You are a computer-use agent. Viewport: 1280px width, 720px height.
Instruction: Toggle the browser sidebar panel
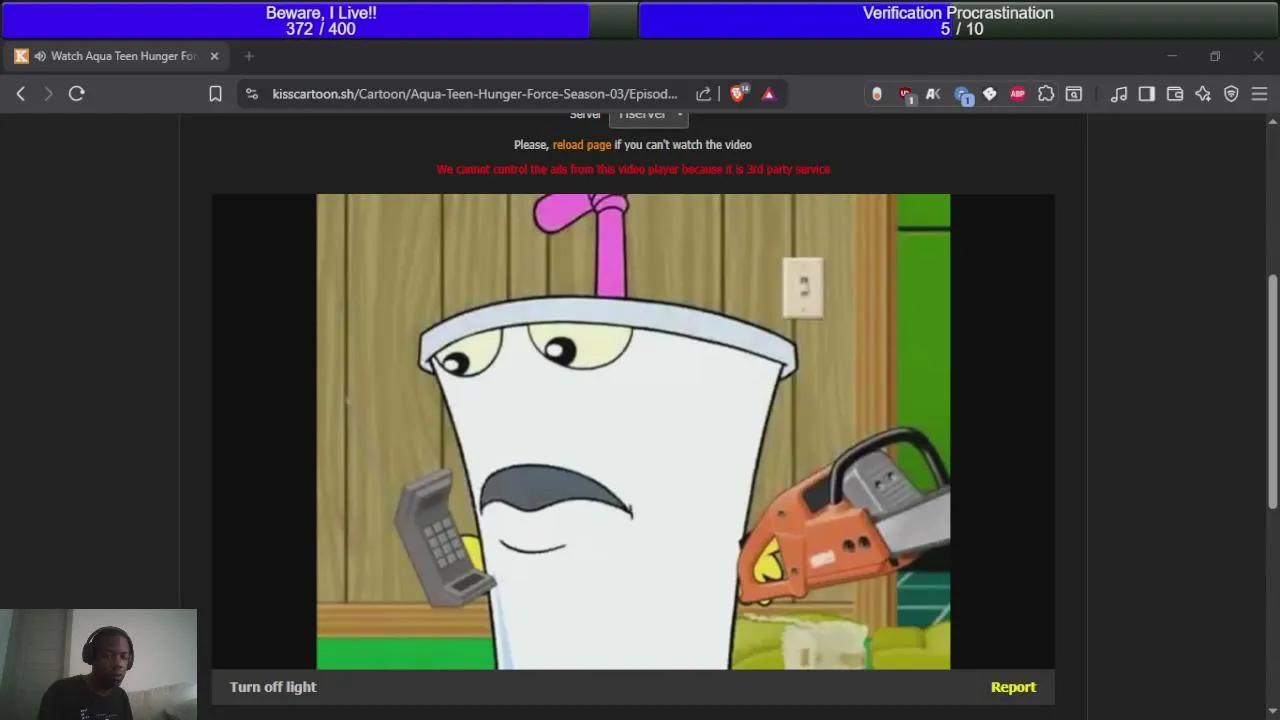click(x=1147, y=94)
